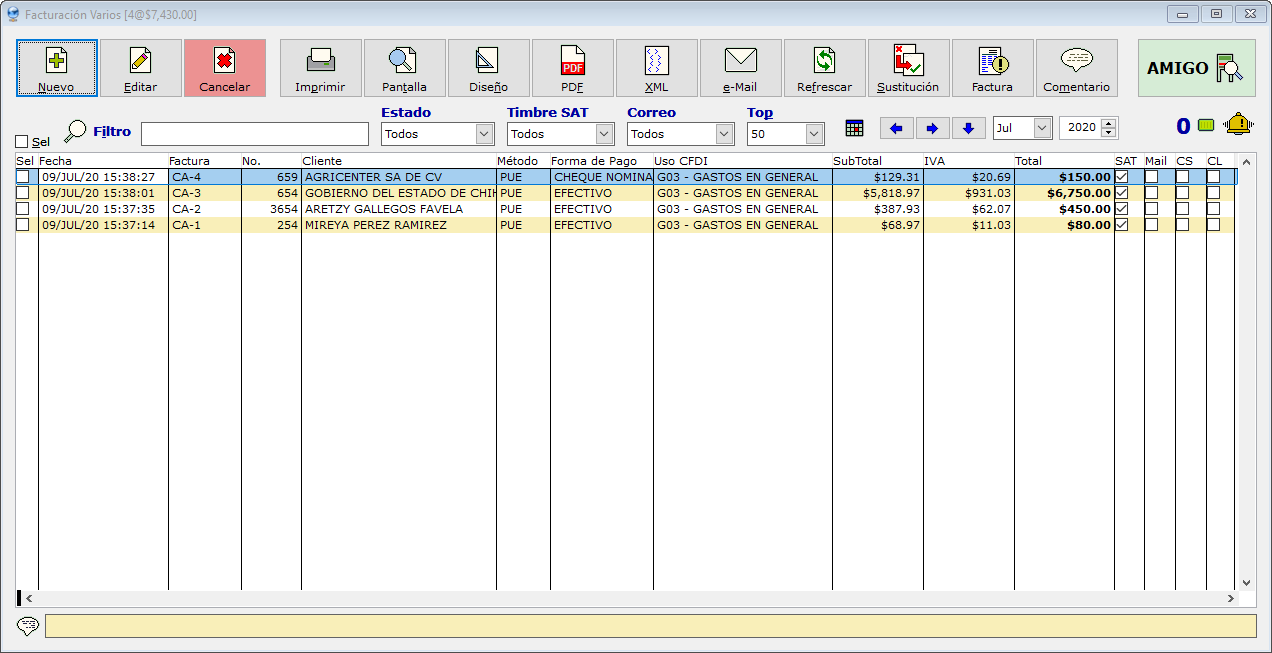This screenshot has height=653, width=1272.
Task: Click the Sustitución icon
Action: pos(908,68)
